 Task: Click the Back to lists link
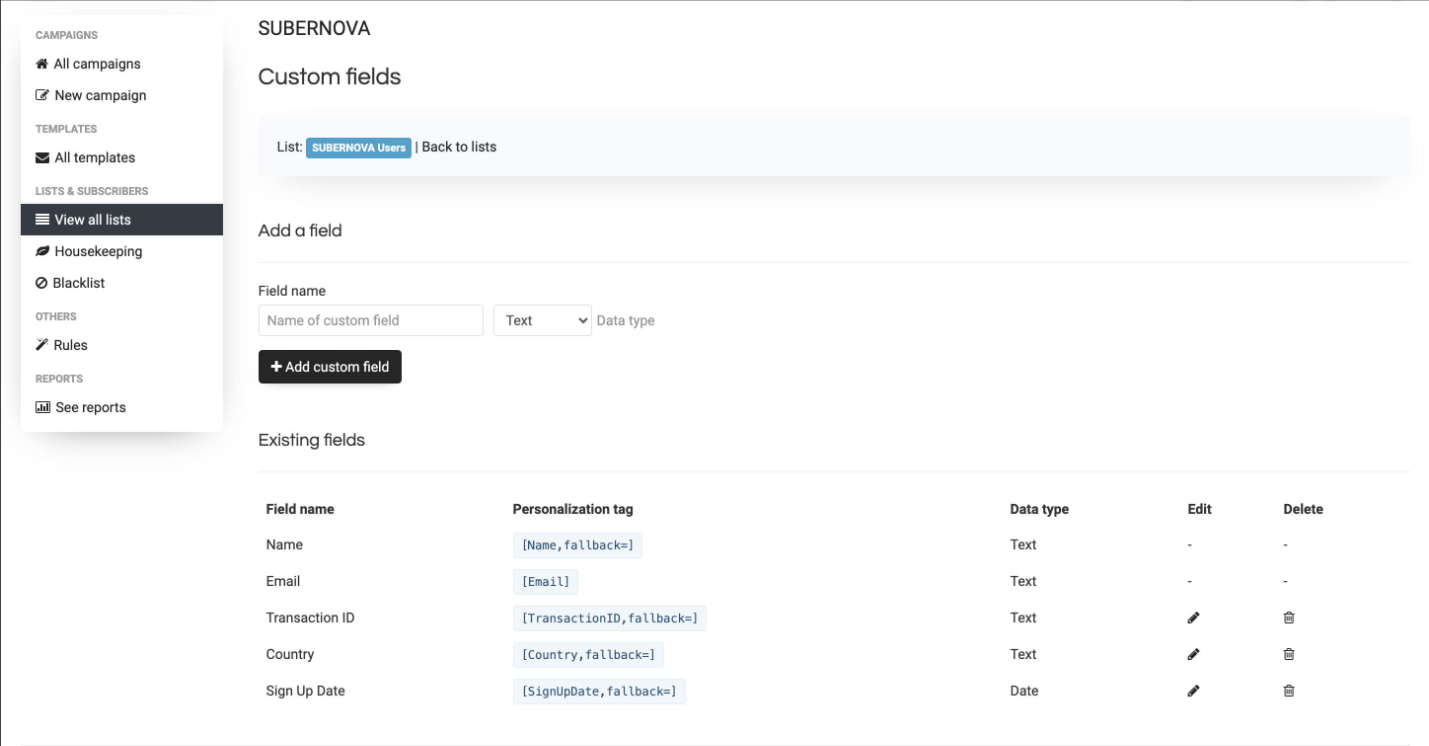[459, 147]
